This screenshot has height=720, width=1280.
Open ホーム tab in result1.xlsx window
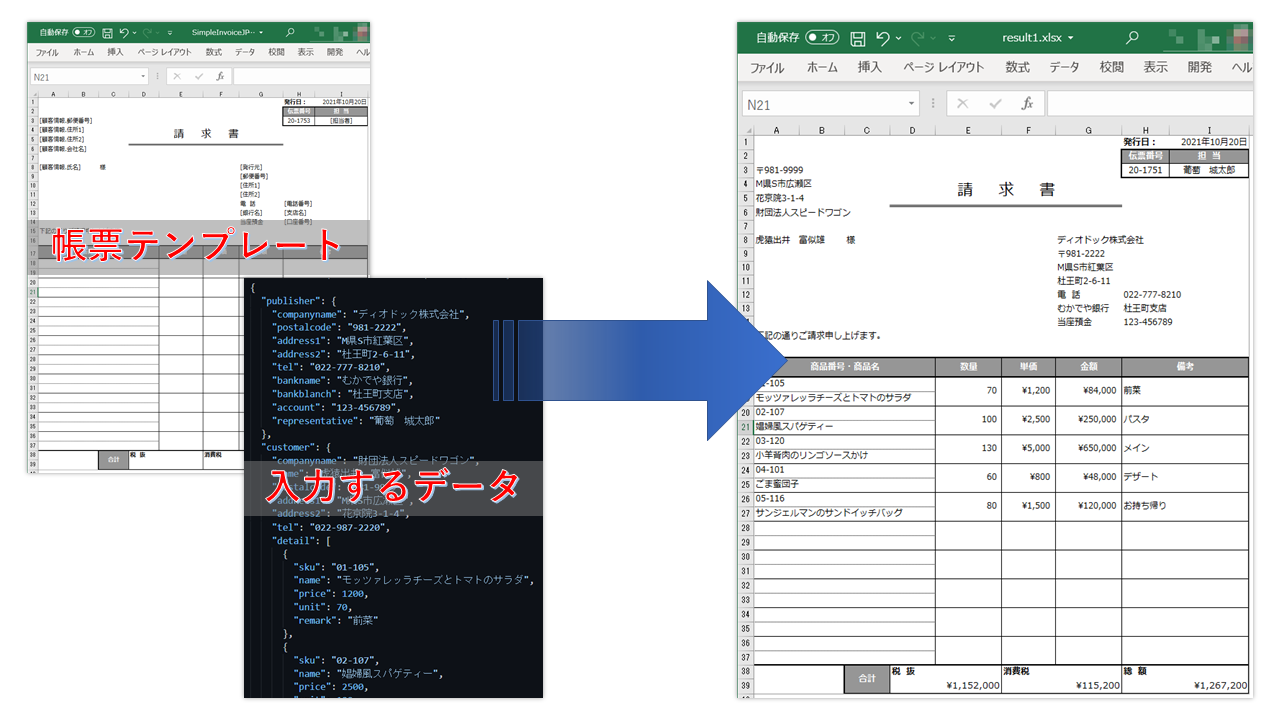[822, 67]
